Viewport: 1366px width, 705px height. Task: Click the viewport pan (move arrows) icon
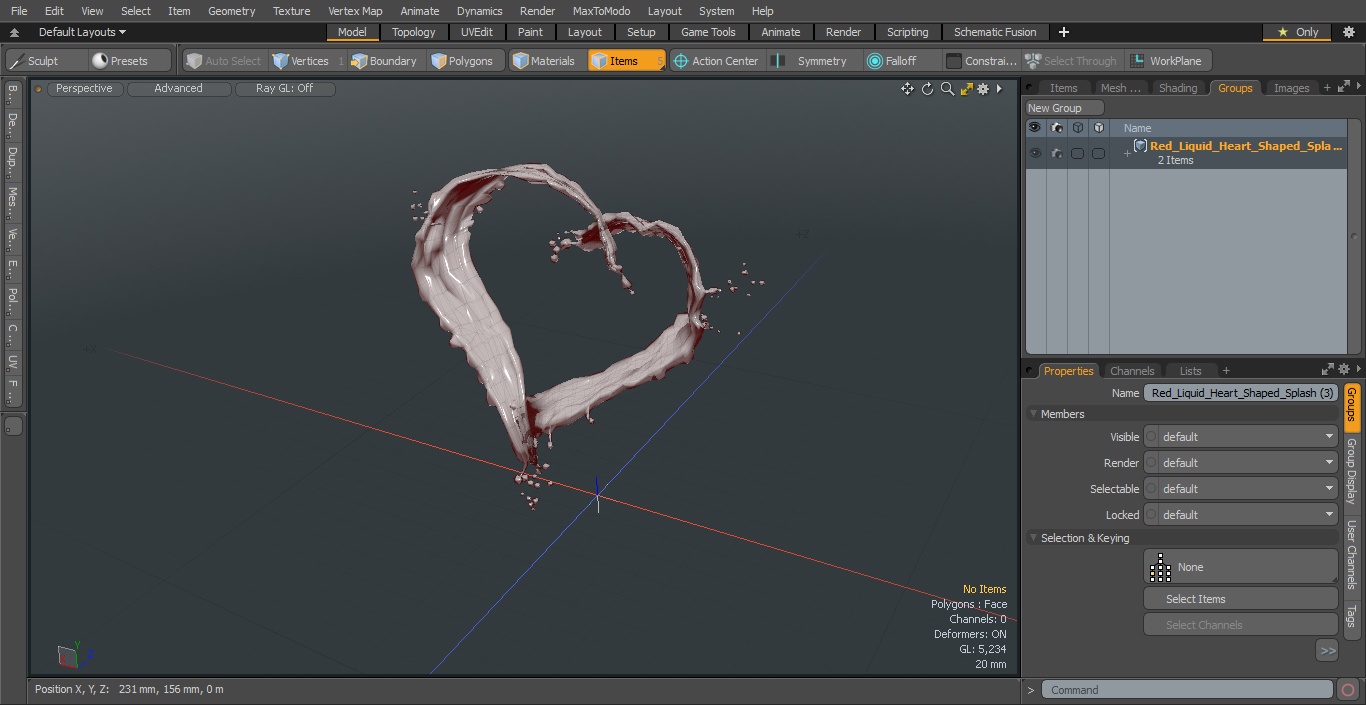coord(907,89)
